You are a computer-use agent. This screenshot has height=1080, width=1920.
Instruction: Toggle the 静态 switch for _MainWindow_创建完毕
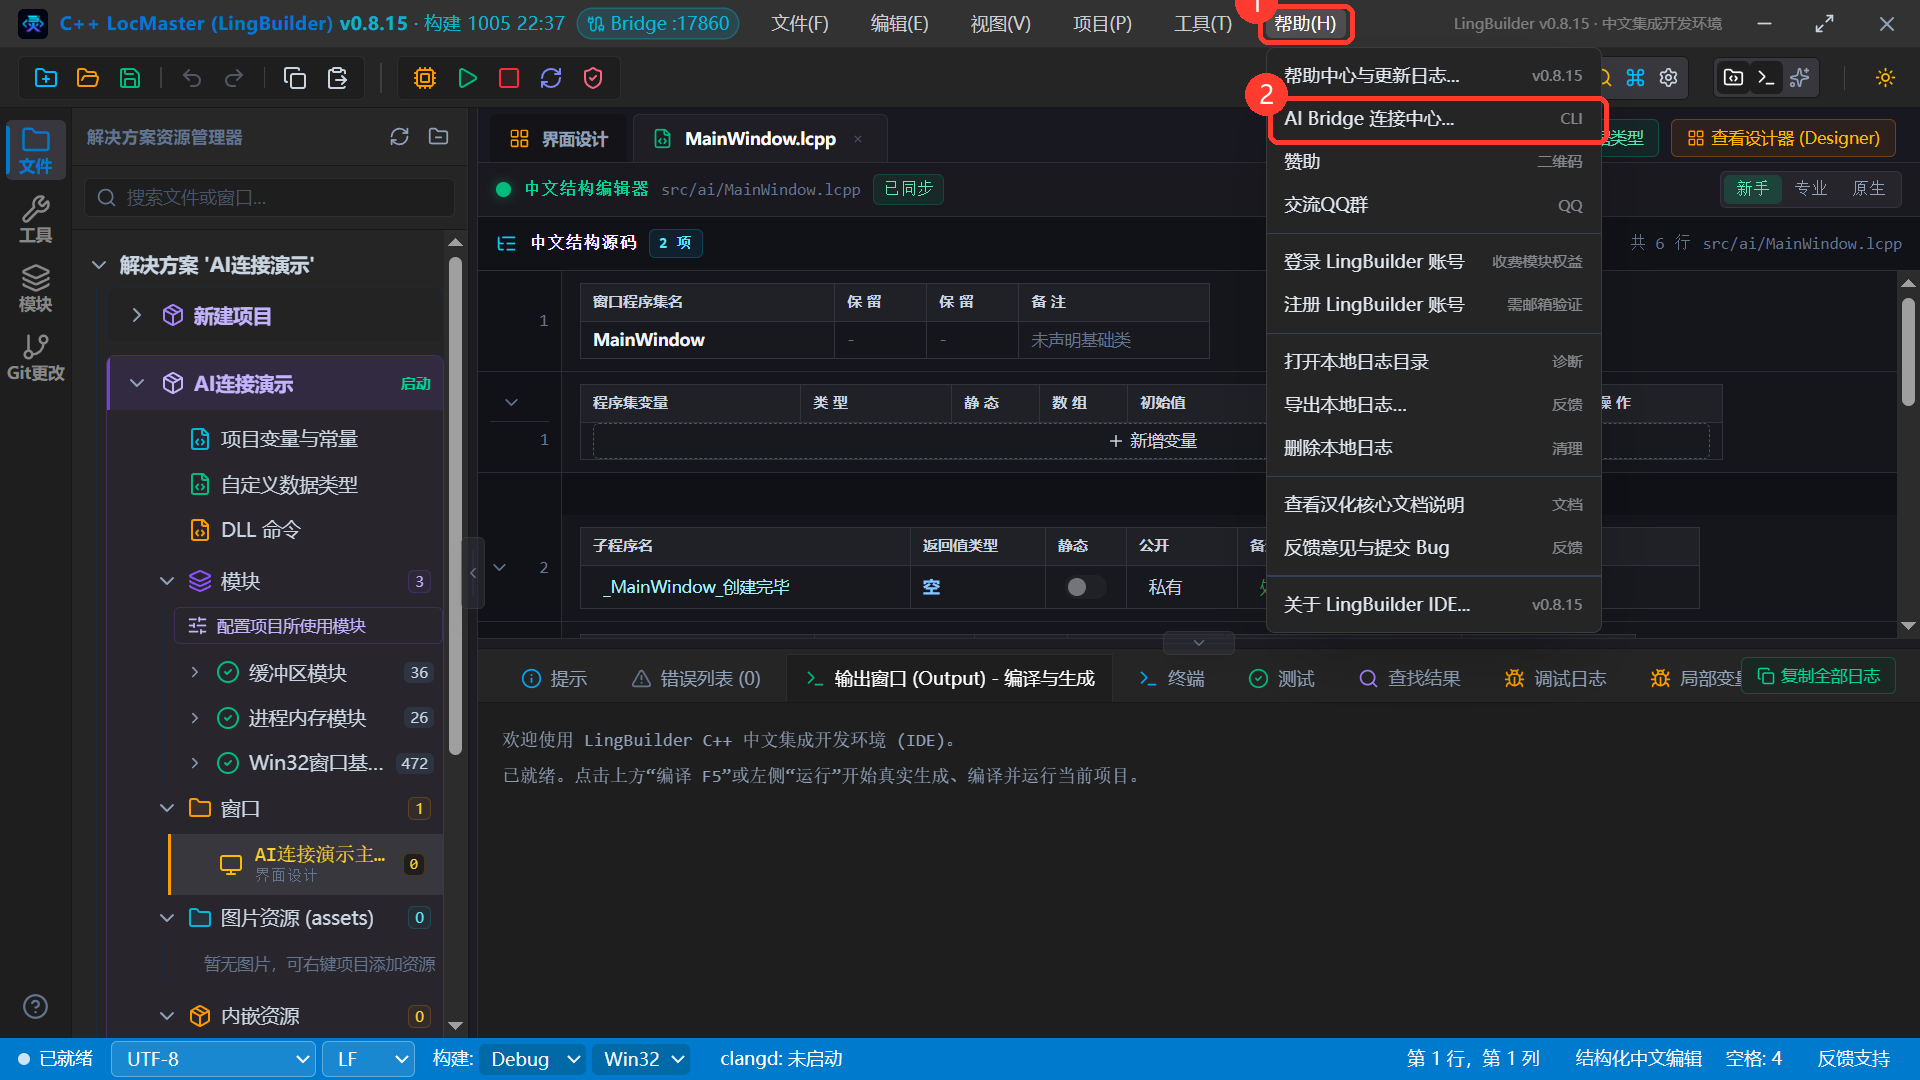tap(1085, 587)
